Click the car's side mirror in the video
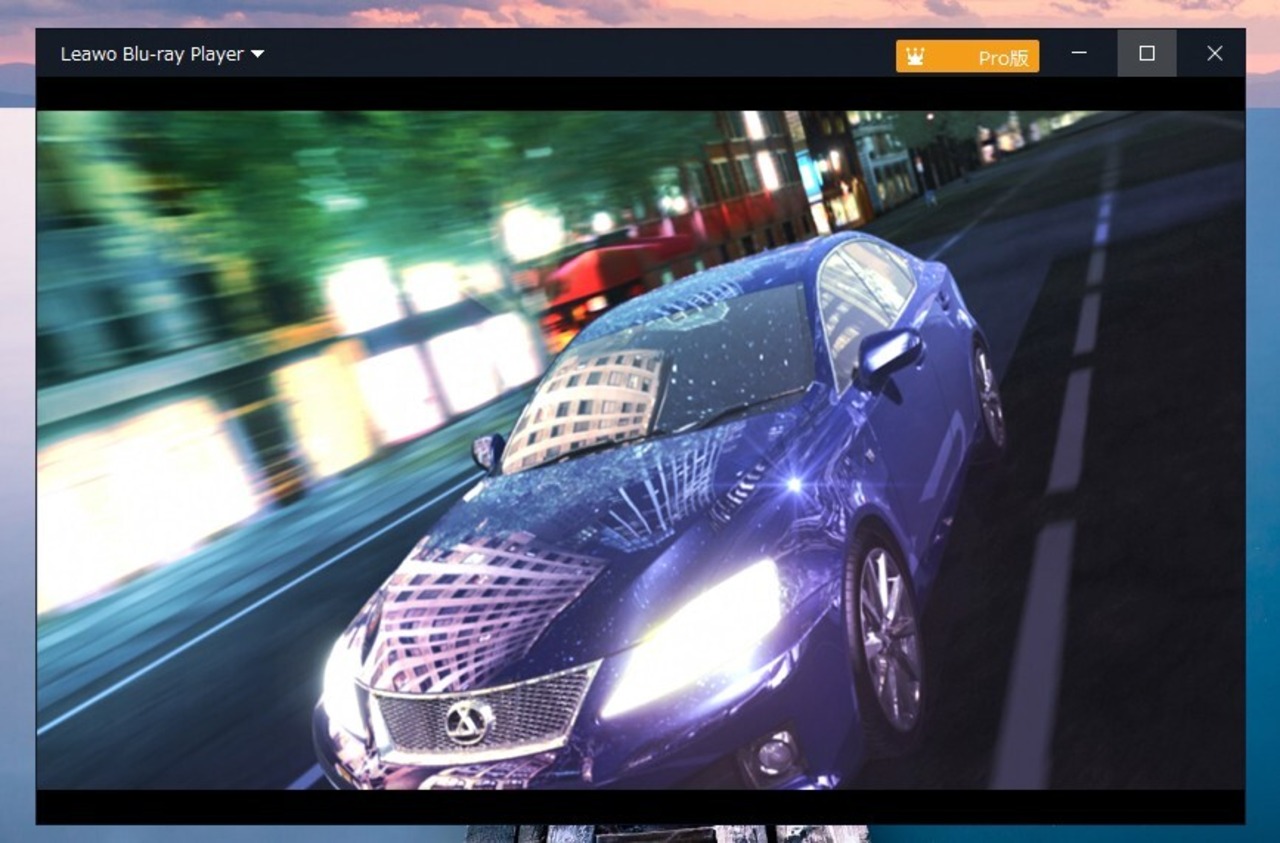This screenshot has width=1280, height=843. (x=888, y=355)
